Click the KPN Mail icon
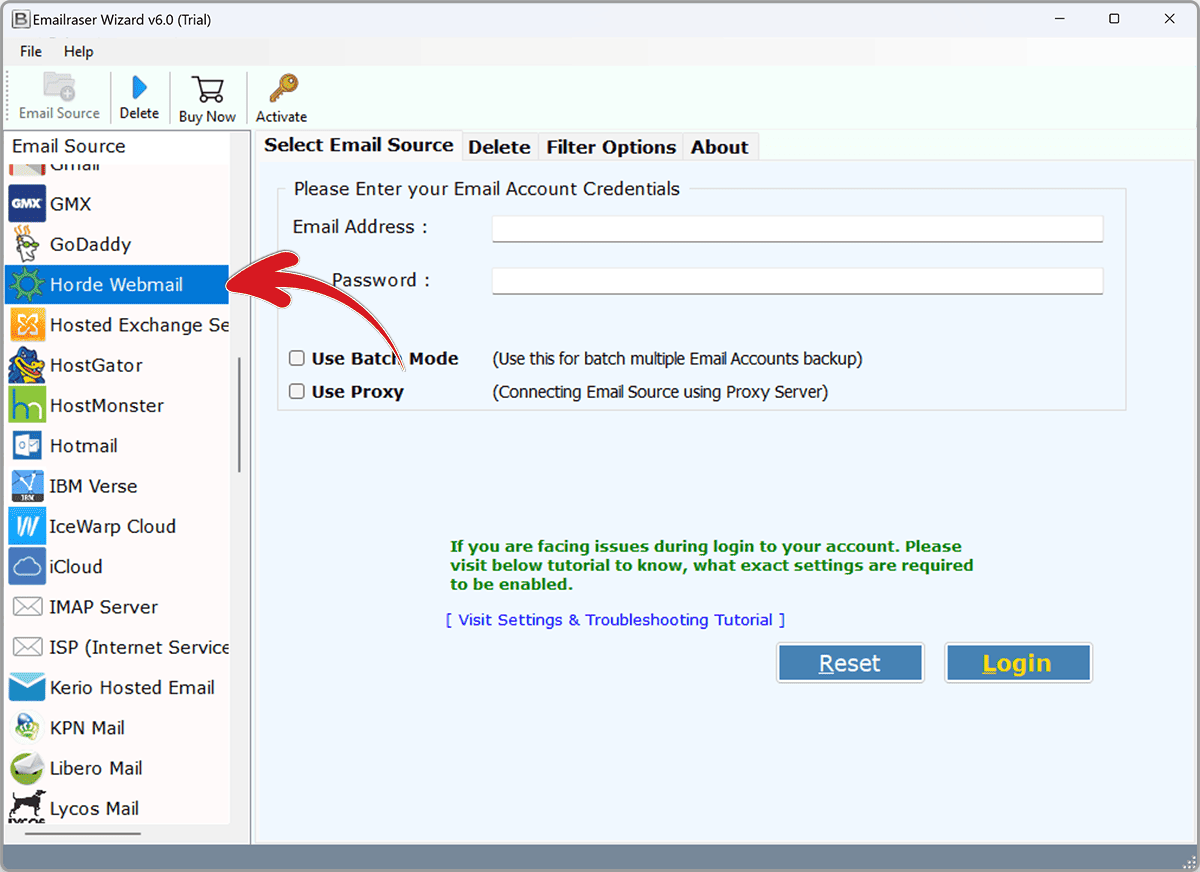 click(x=27, y=728)
